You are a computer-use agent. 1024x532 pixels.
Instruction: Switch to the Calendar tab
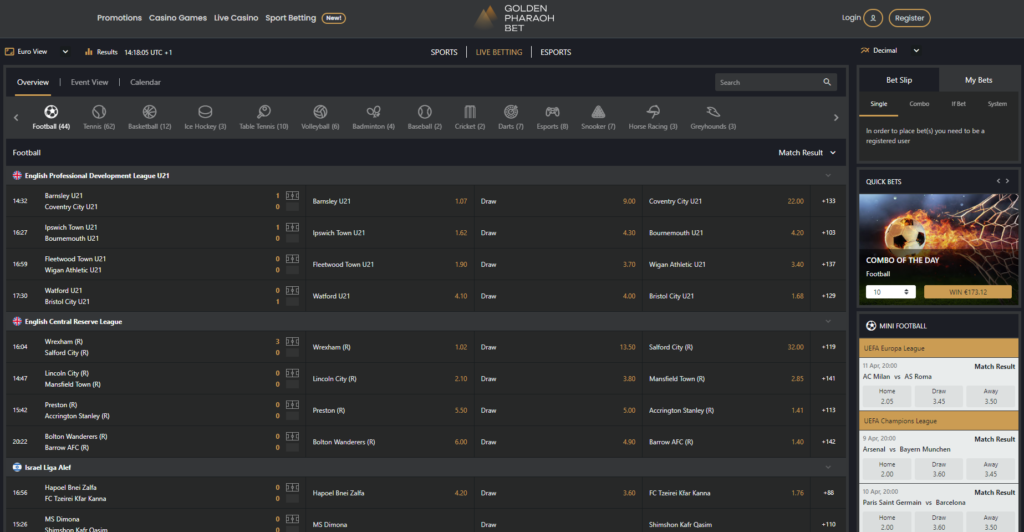pos(145,82)
